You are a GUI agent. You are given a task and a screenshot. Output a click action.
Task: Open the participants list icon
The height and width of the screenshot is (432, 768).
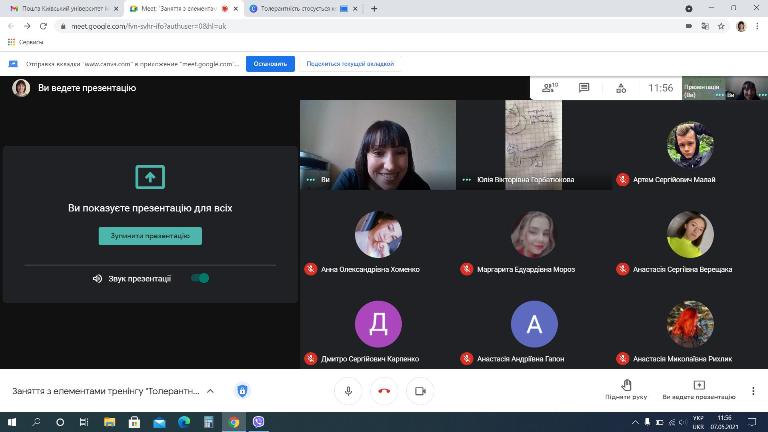(x=550, y=88)
